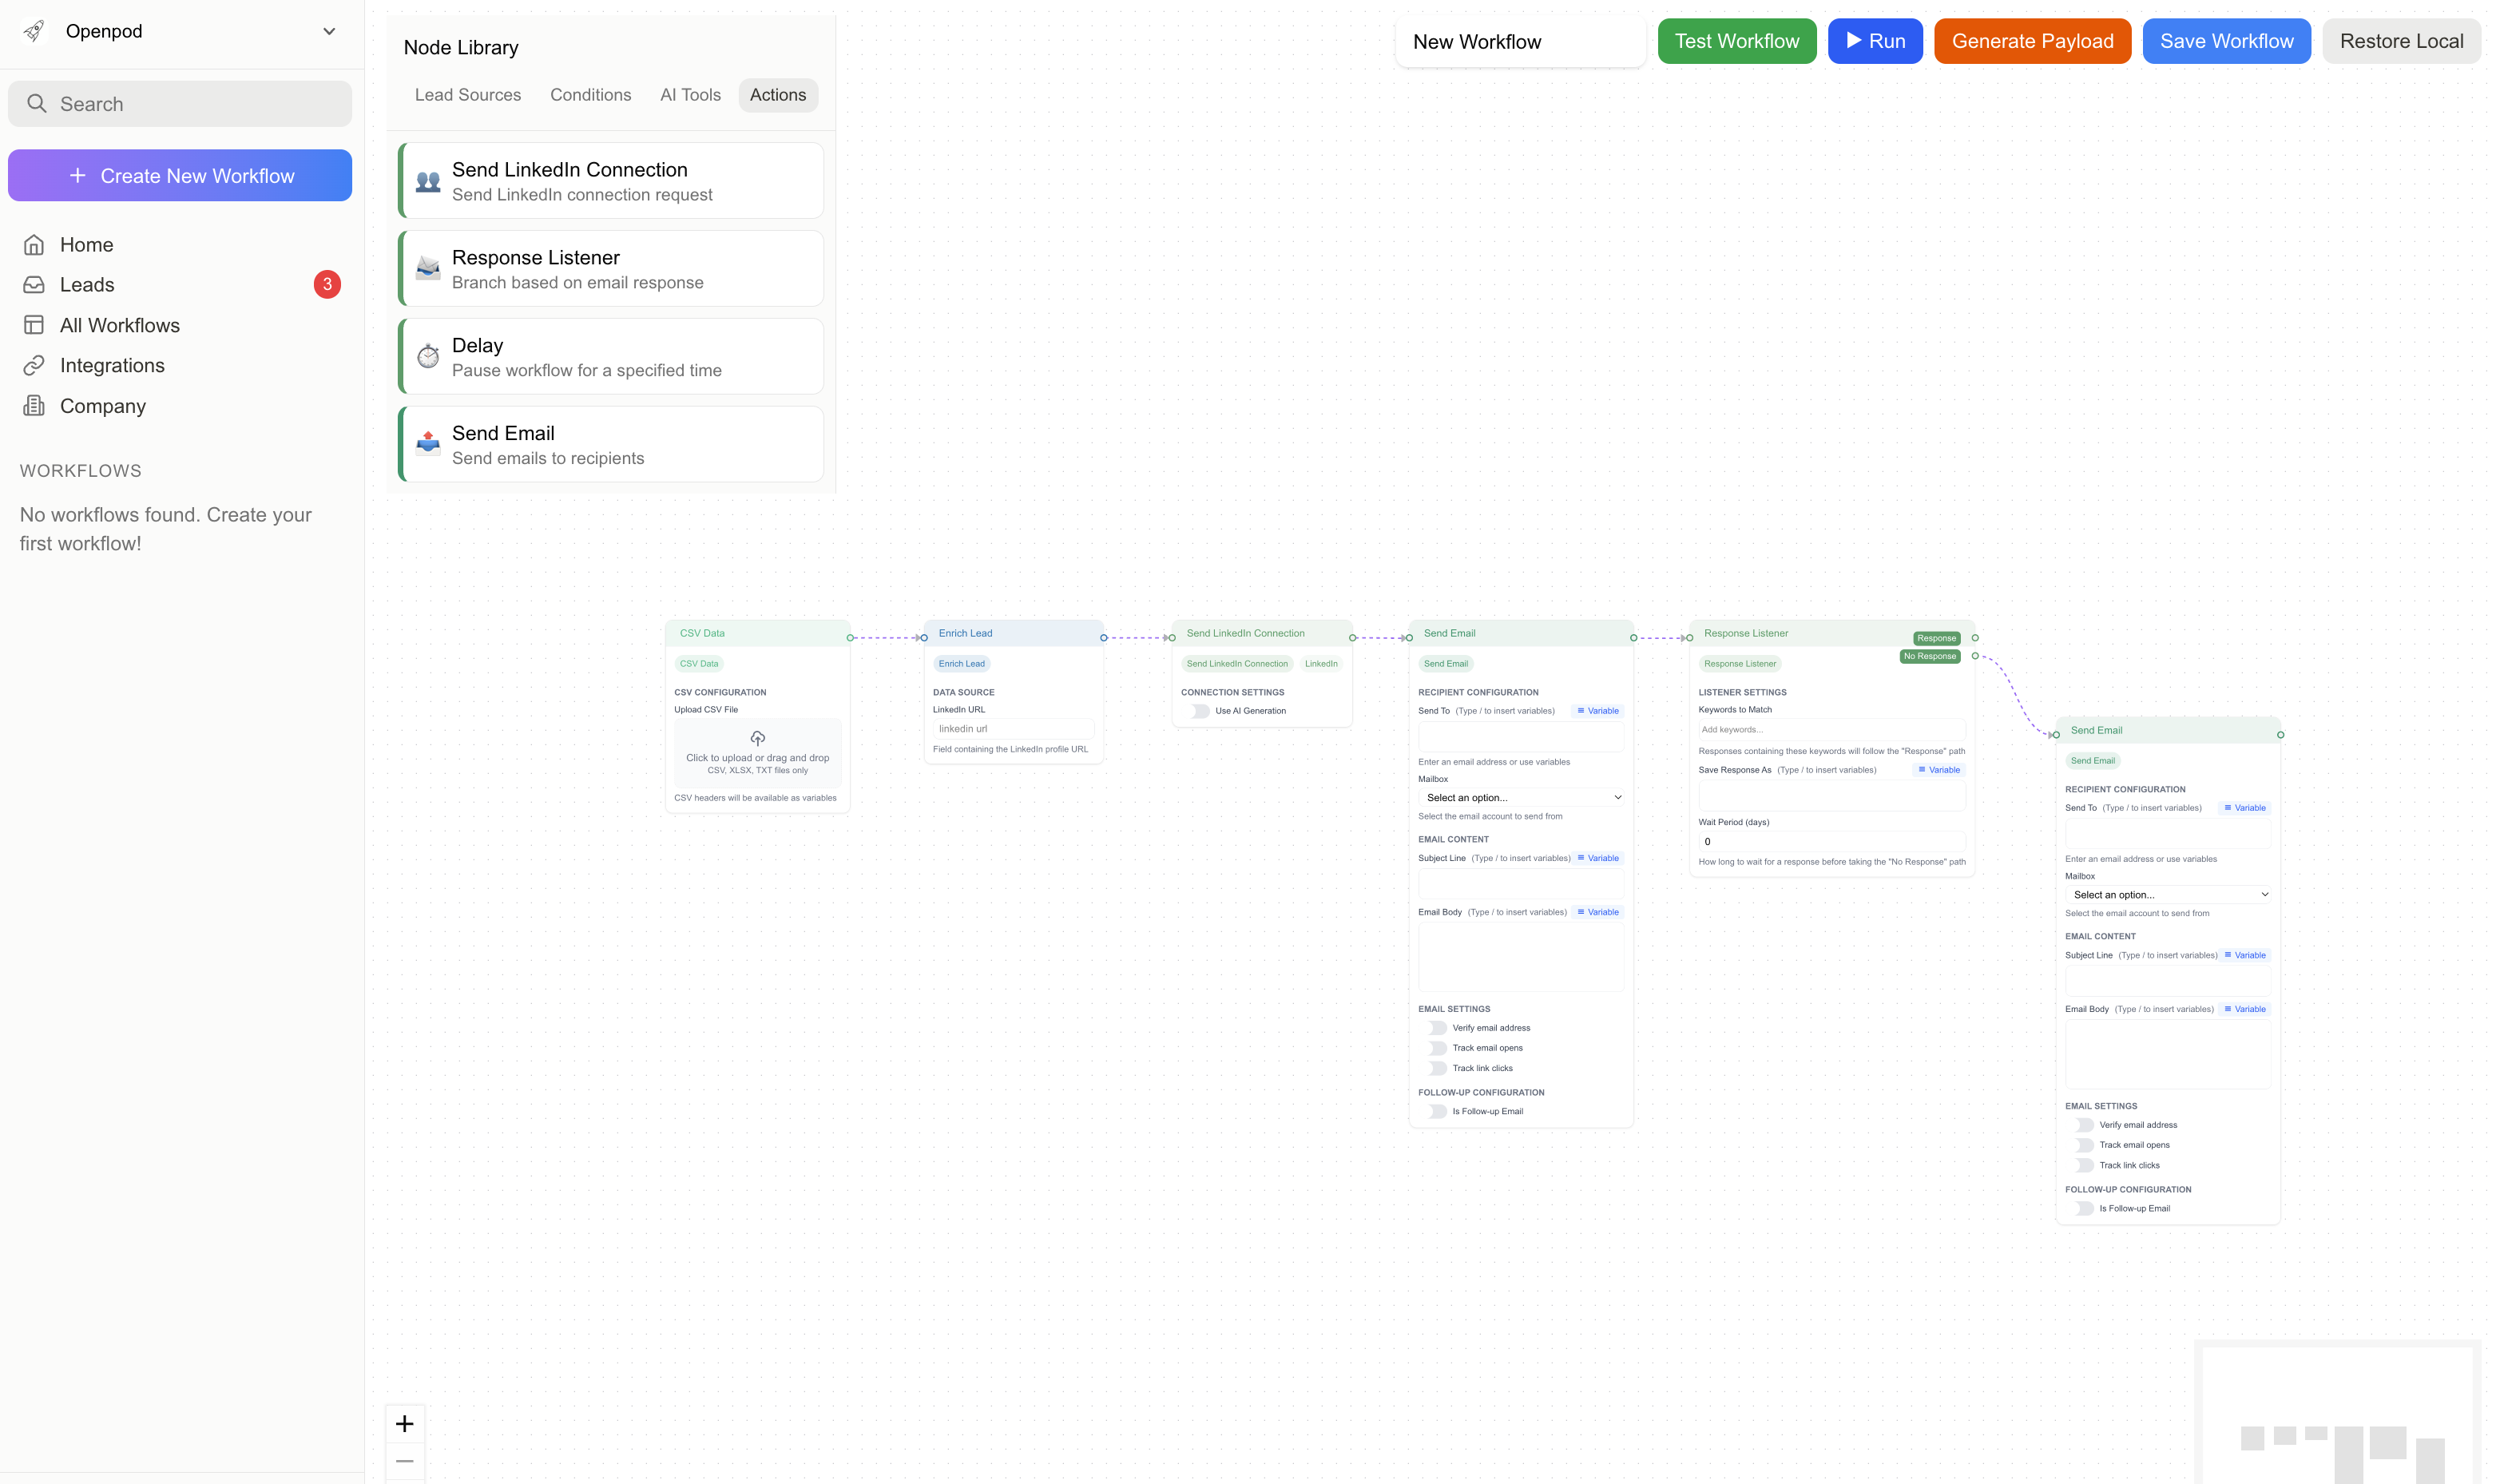
Task: Click the Send LinkedIn Connection people icon
Action: (x=428, y=181)
